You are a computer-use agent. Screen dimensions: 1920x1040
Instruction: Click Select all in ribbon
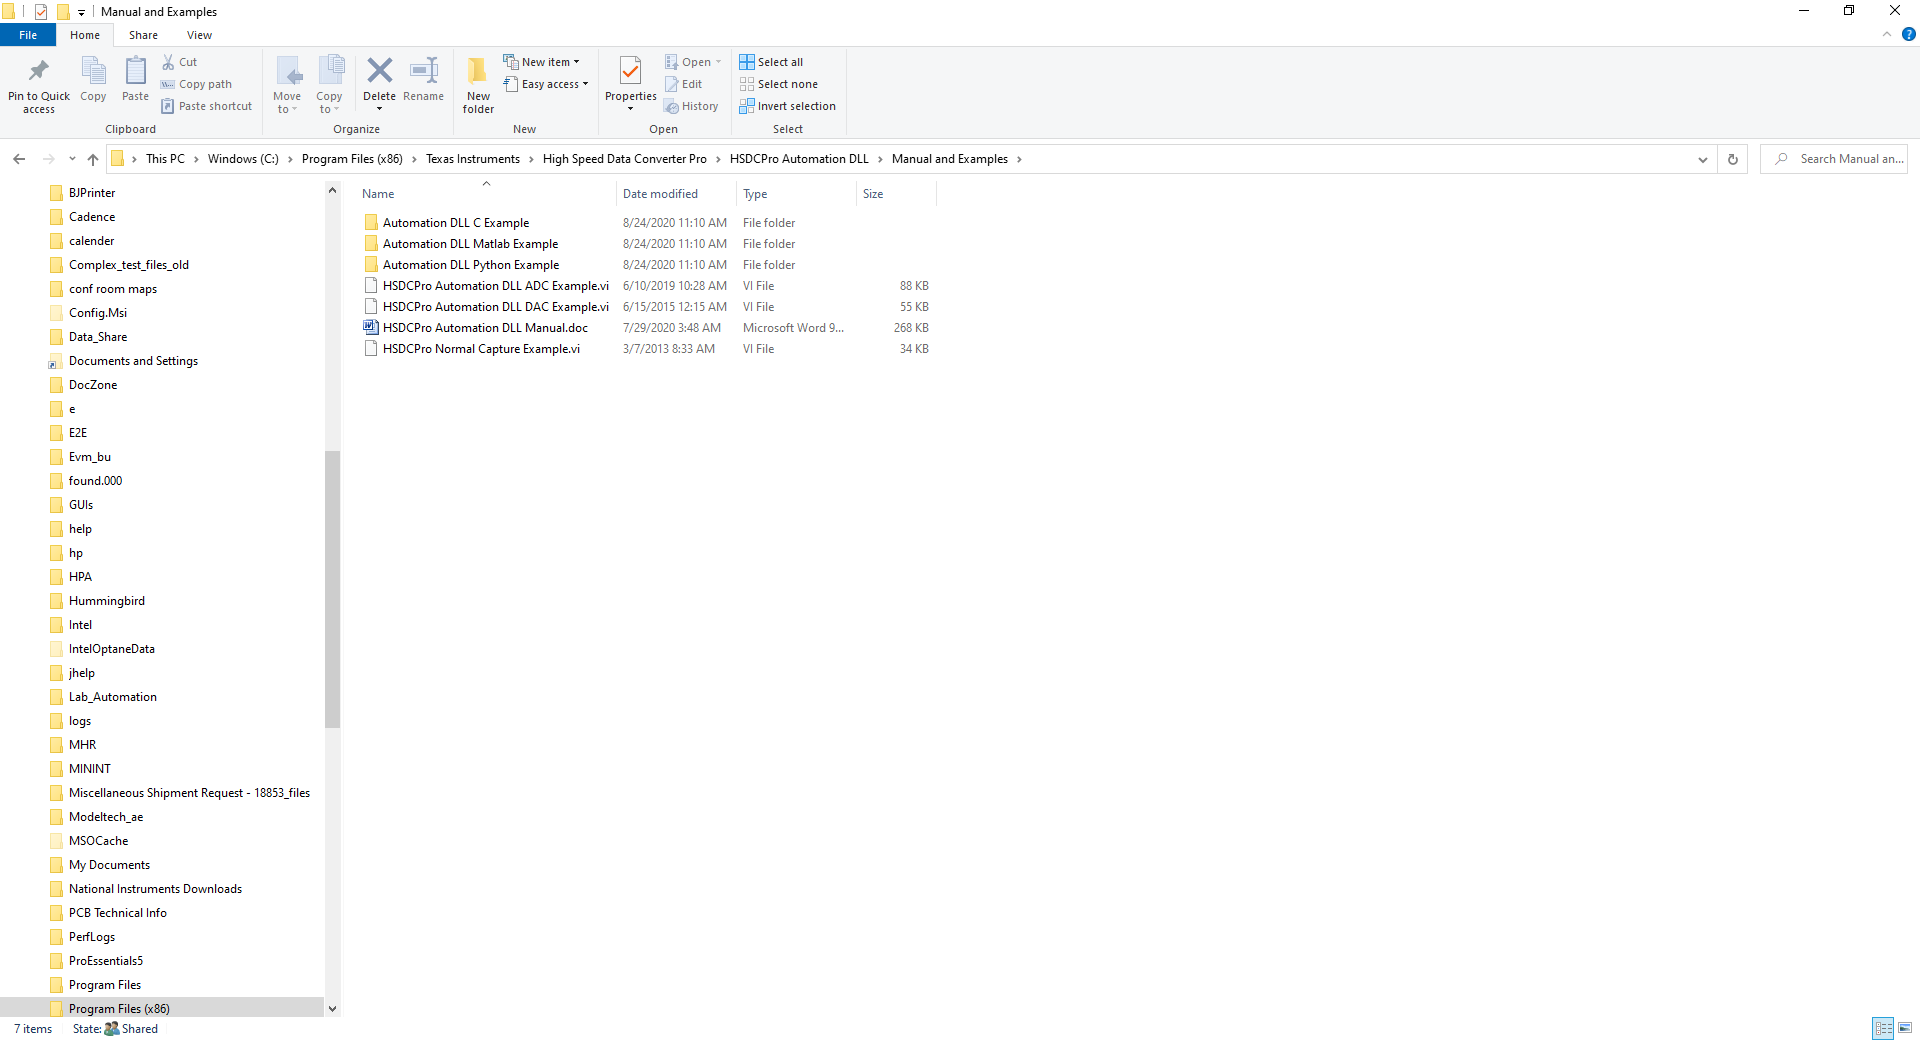click(771, 62)
